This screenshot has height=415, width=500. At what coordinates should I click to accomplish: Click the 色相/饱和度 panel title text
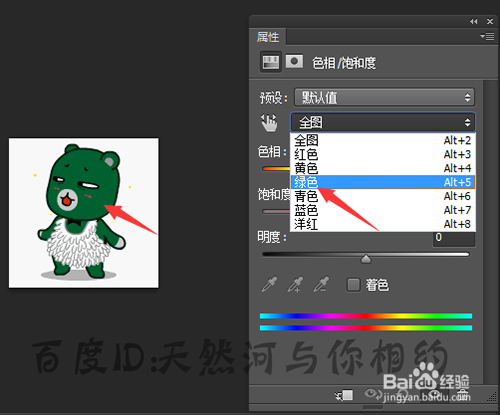(344, 63)
